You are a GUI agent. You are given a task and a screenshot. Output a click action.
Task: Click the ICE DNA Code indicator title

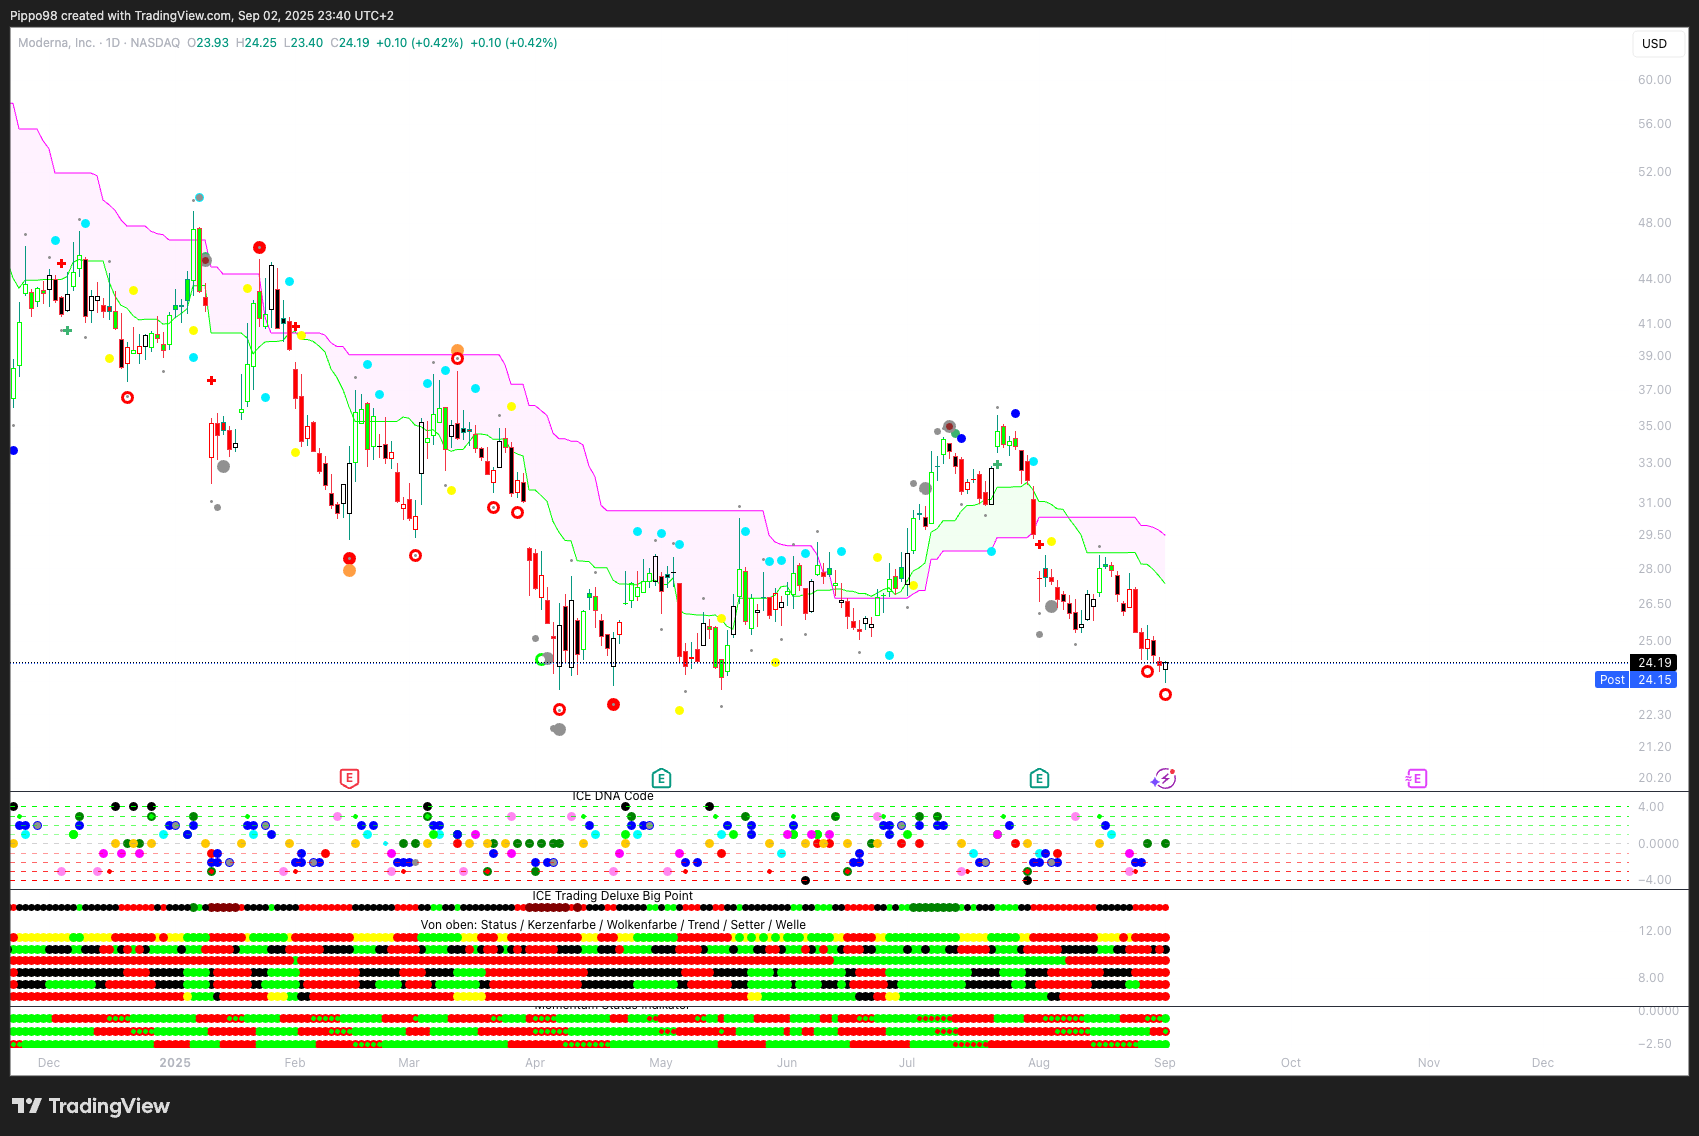[612, 796]
